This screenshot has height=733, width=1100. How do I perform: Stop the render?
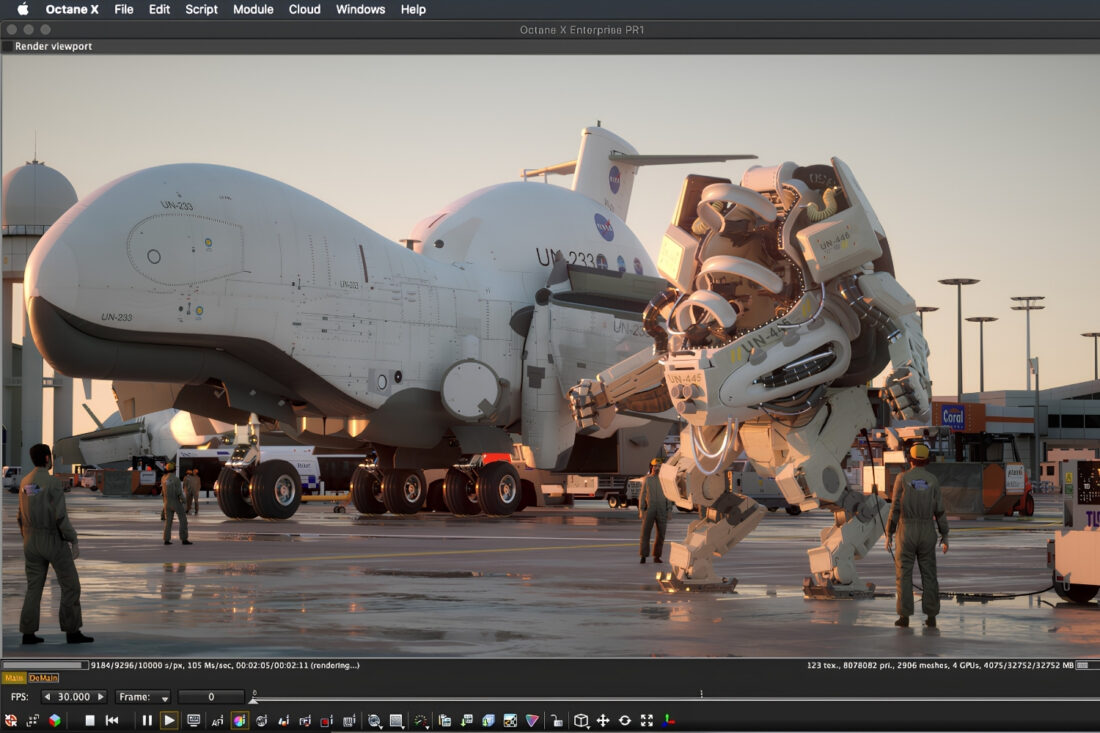[x=90, y=720]
